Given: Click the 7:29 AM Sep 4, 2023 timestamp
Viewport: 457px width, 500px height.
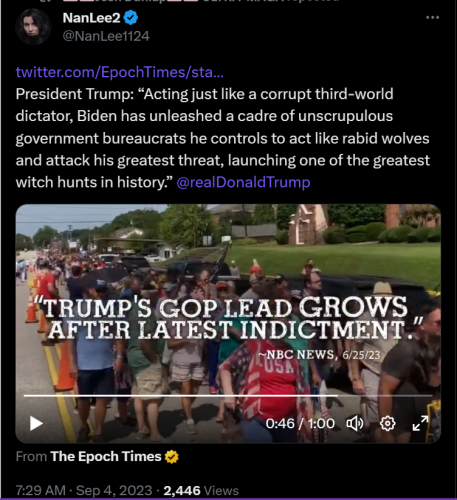Looking at the screenshot, I should (x=84, y=491).
